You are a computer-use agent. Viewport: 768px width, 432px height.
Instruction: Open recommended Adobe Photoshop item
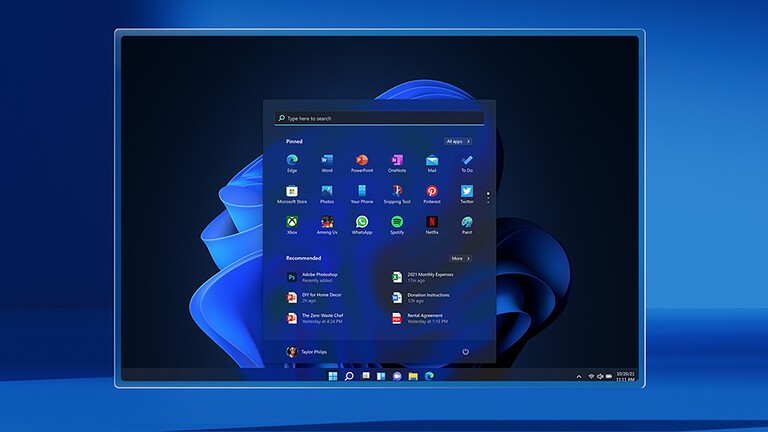point(313,277)
